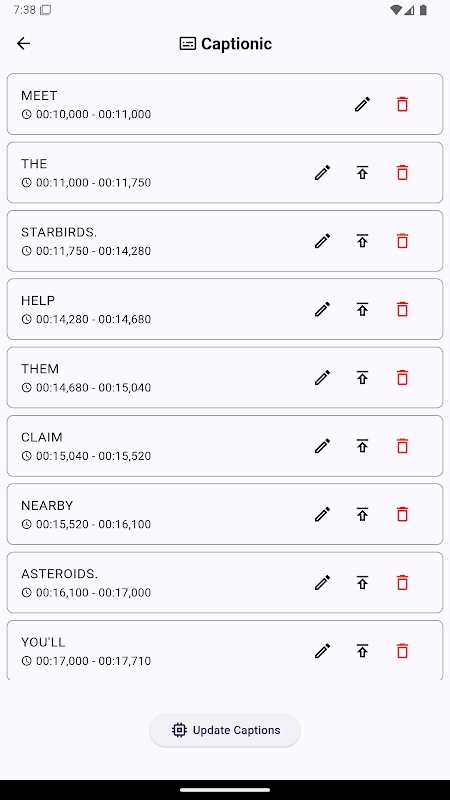Tap the Captionic title logo

(x=188, y=44)
